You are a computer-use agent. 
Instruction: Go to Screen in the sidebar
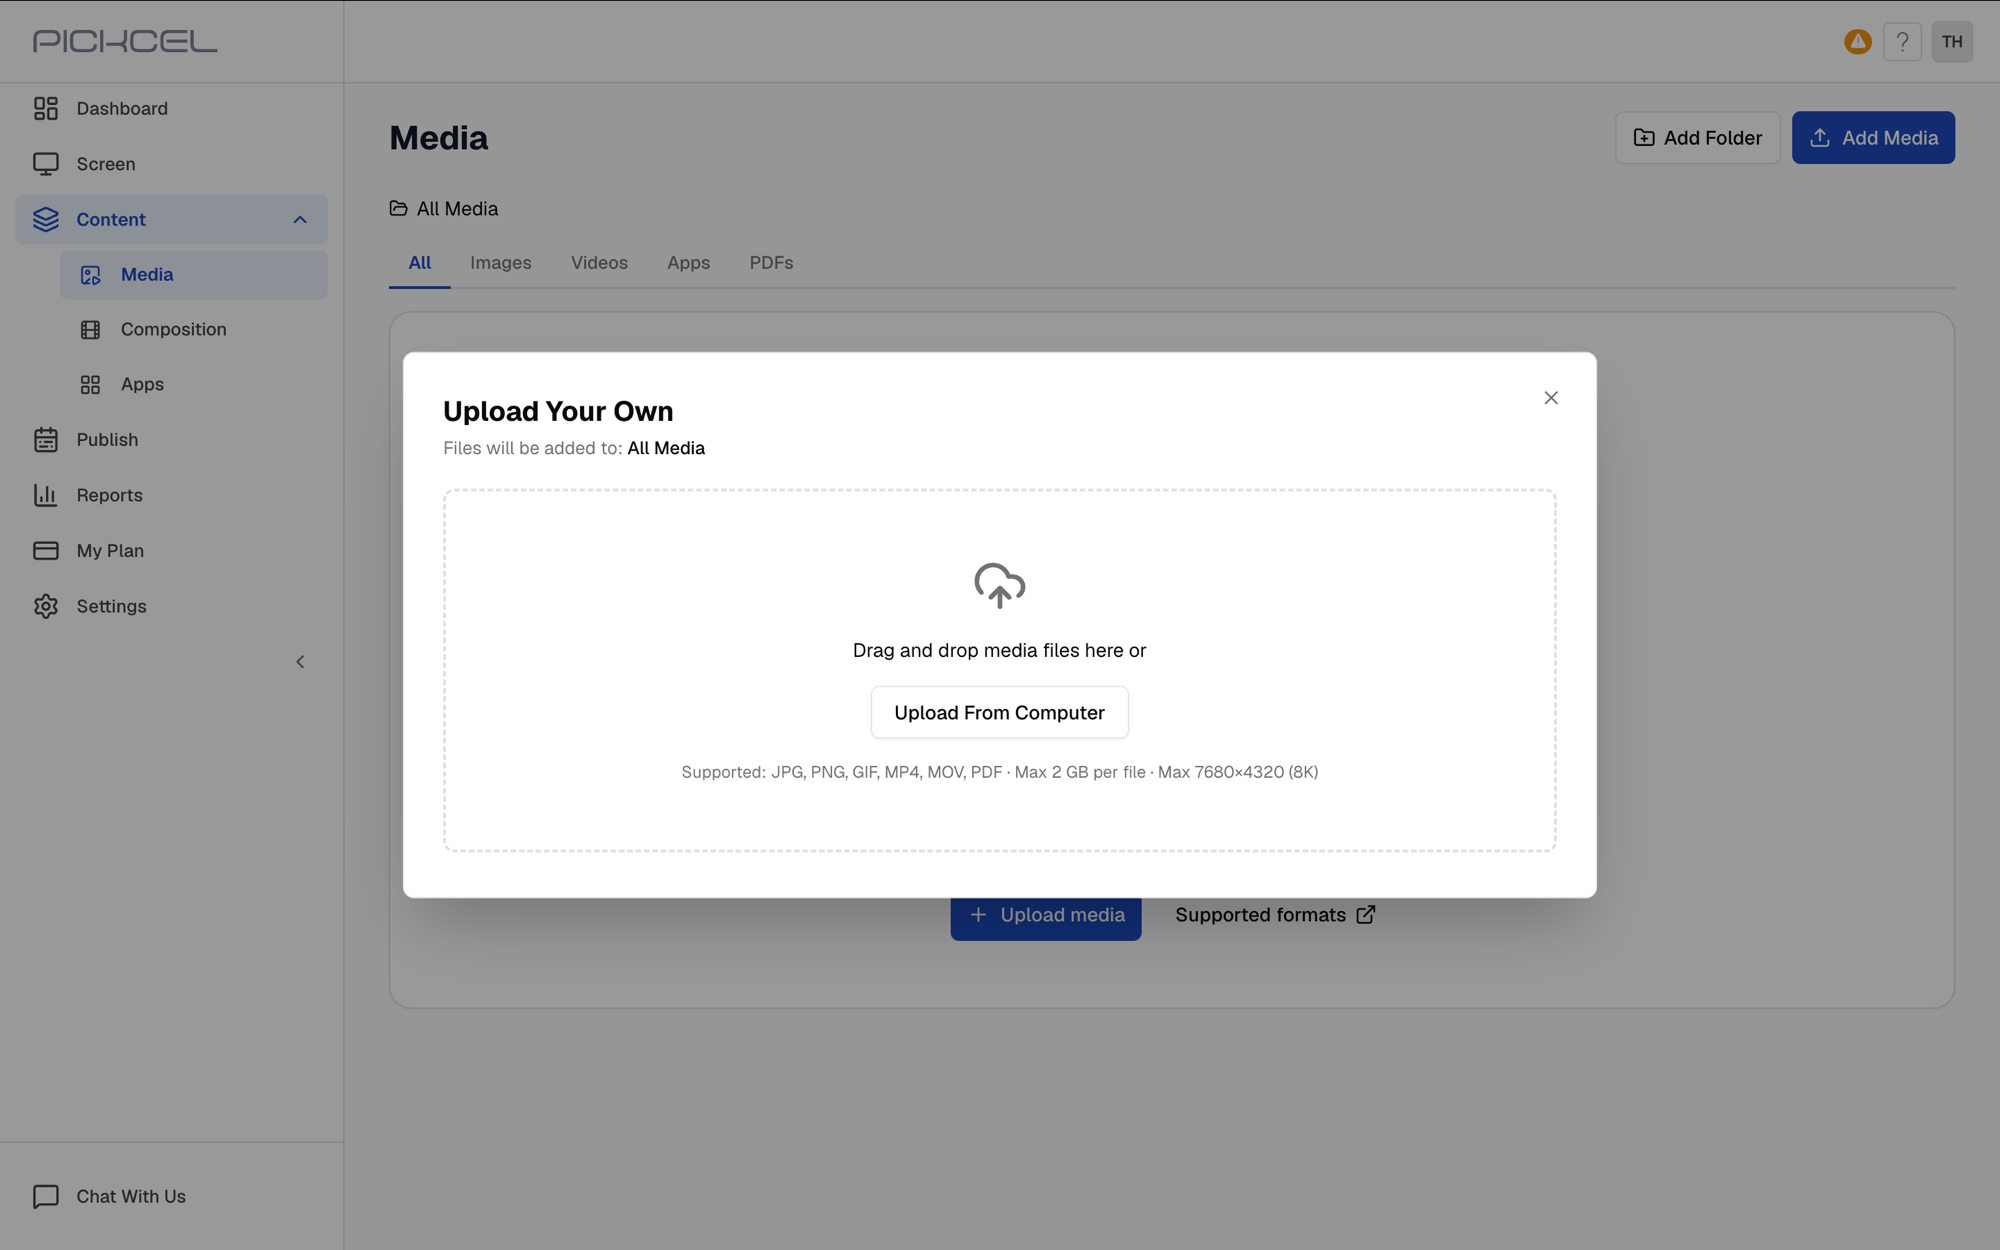pos(171,164)
